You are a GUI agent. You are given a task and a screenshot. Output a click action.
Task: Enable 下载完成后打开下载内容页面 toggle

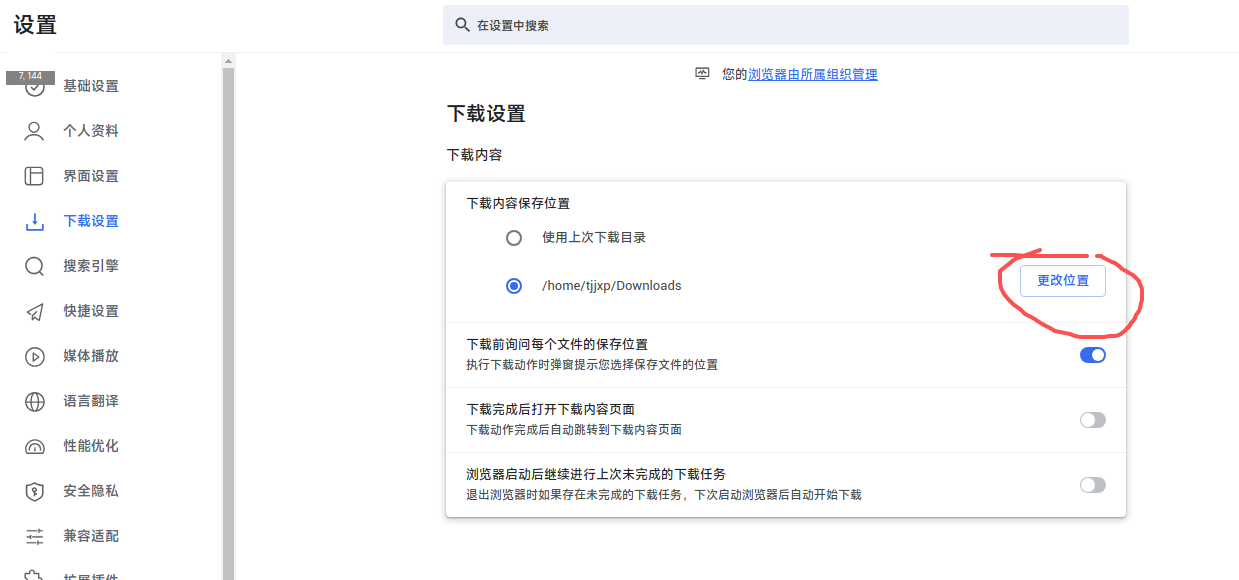tap(1093, 420)
